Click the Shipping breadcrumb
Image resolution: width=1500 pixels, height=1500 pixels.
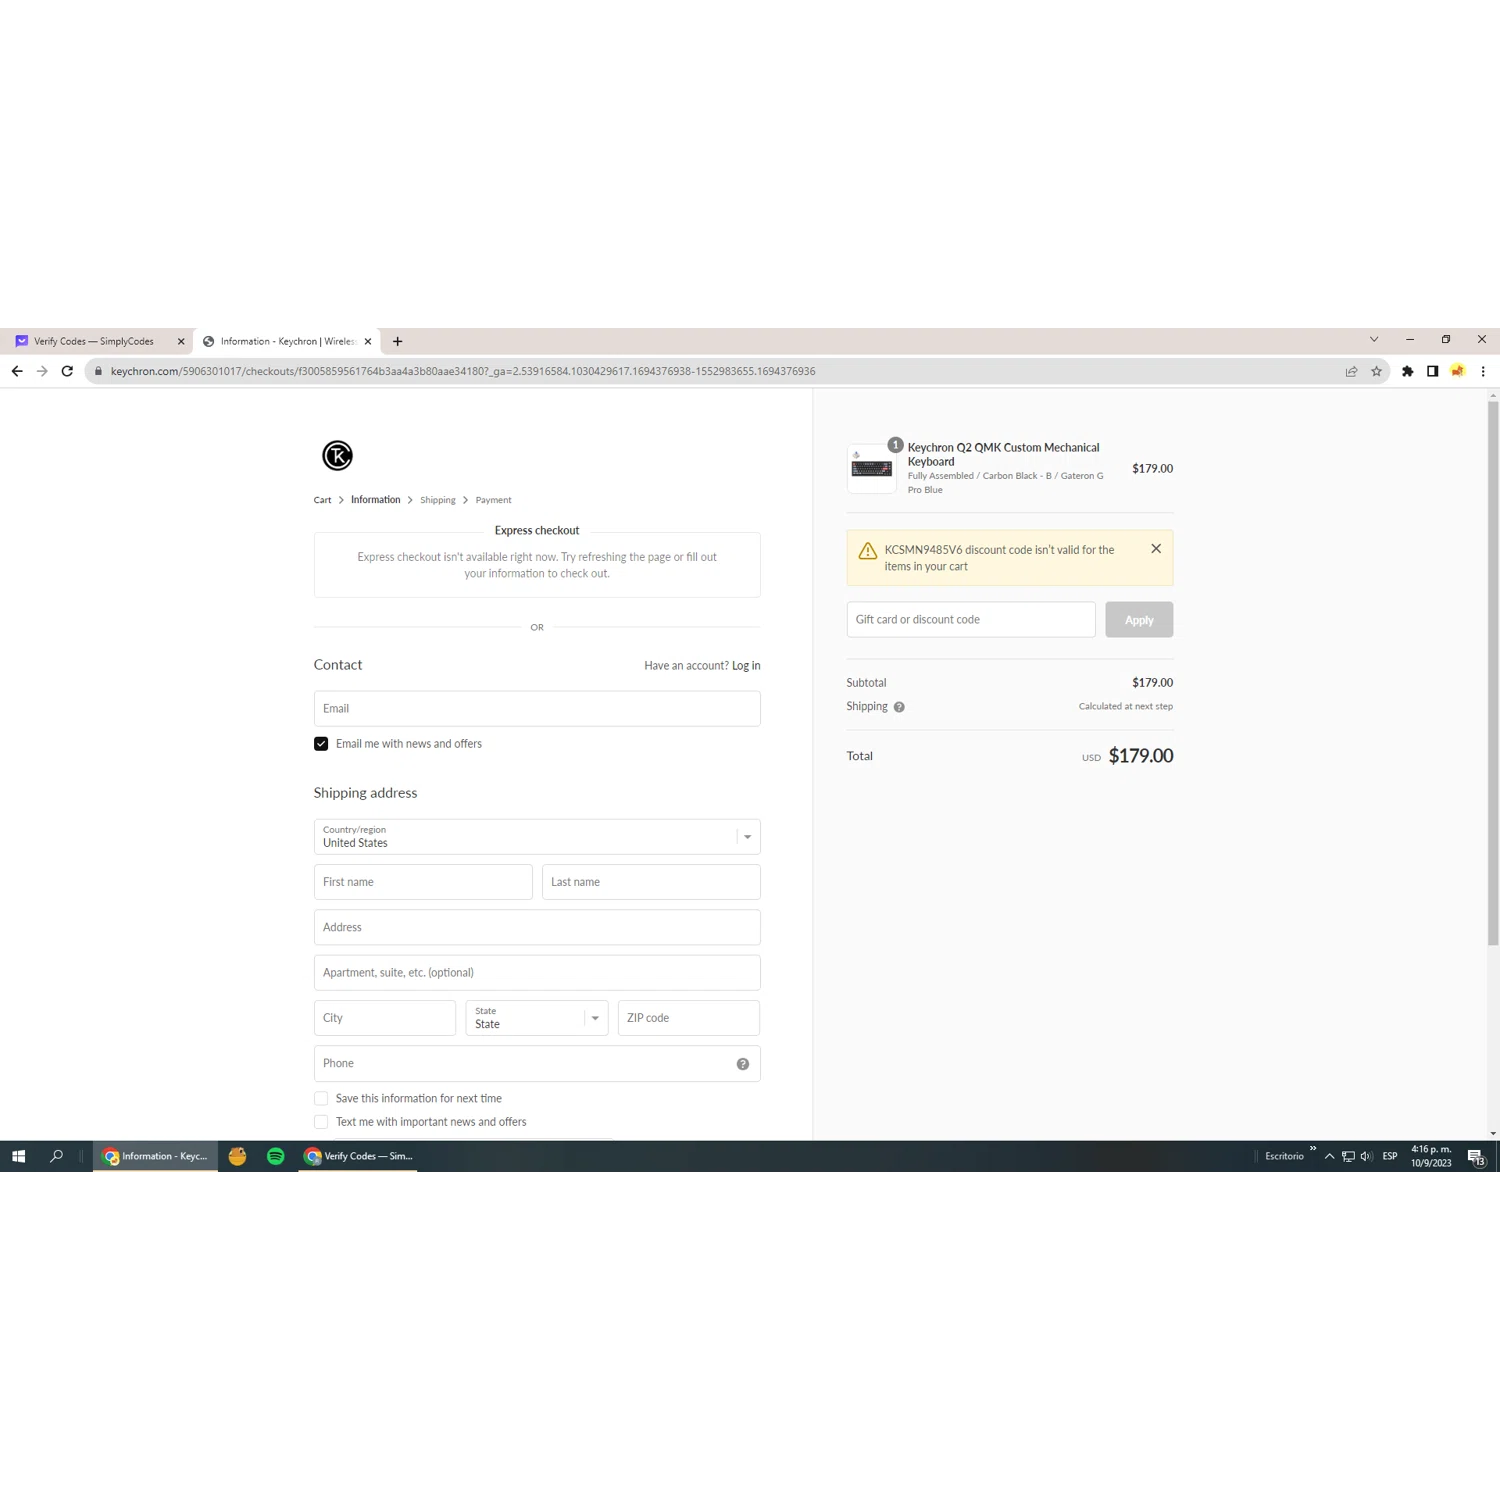click(438, 500)
